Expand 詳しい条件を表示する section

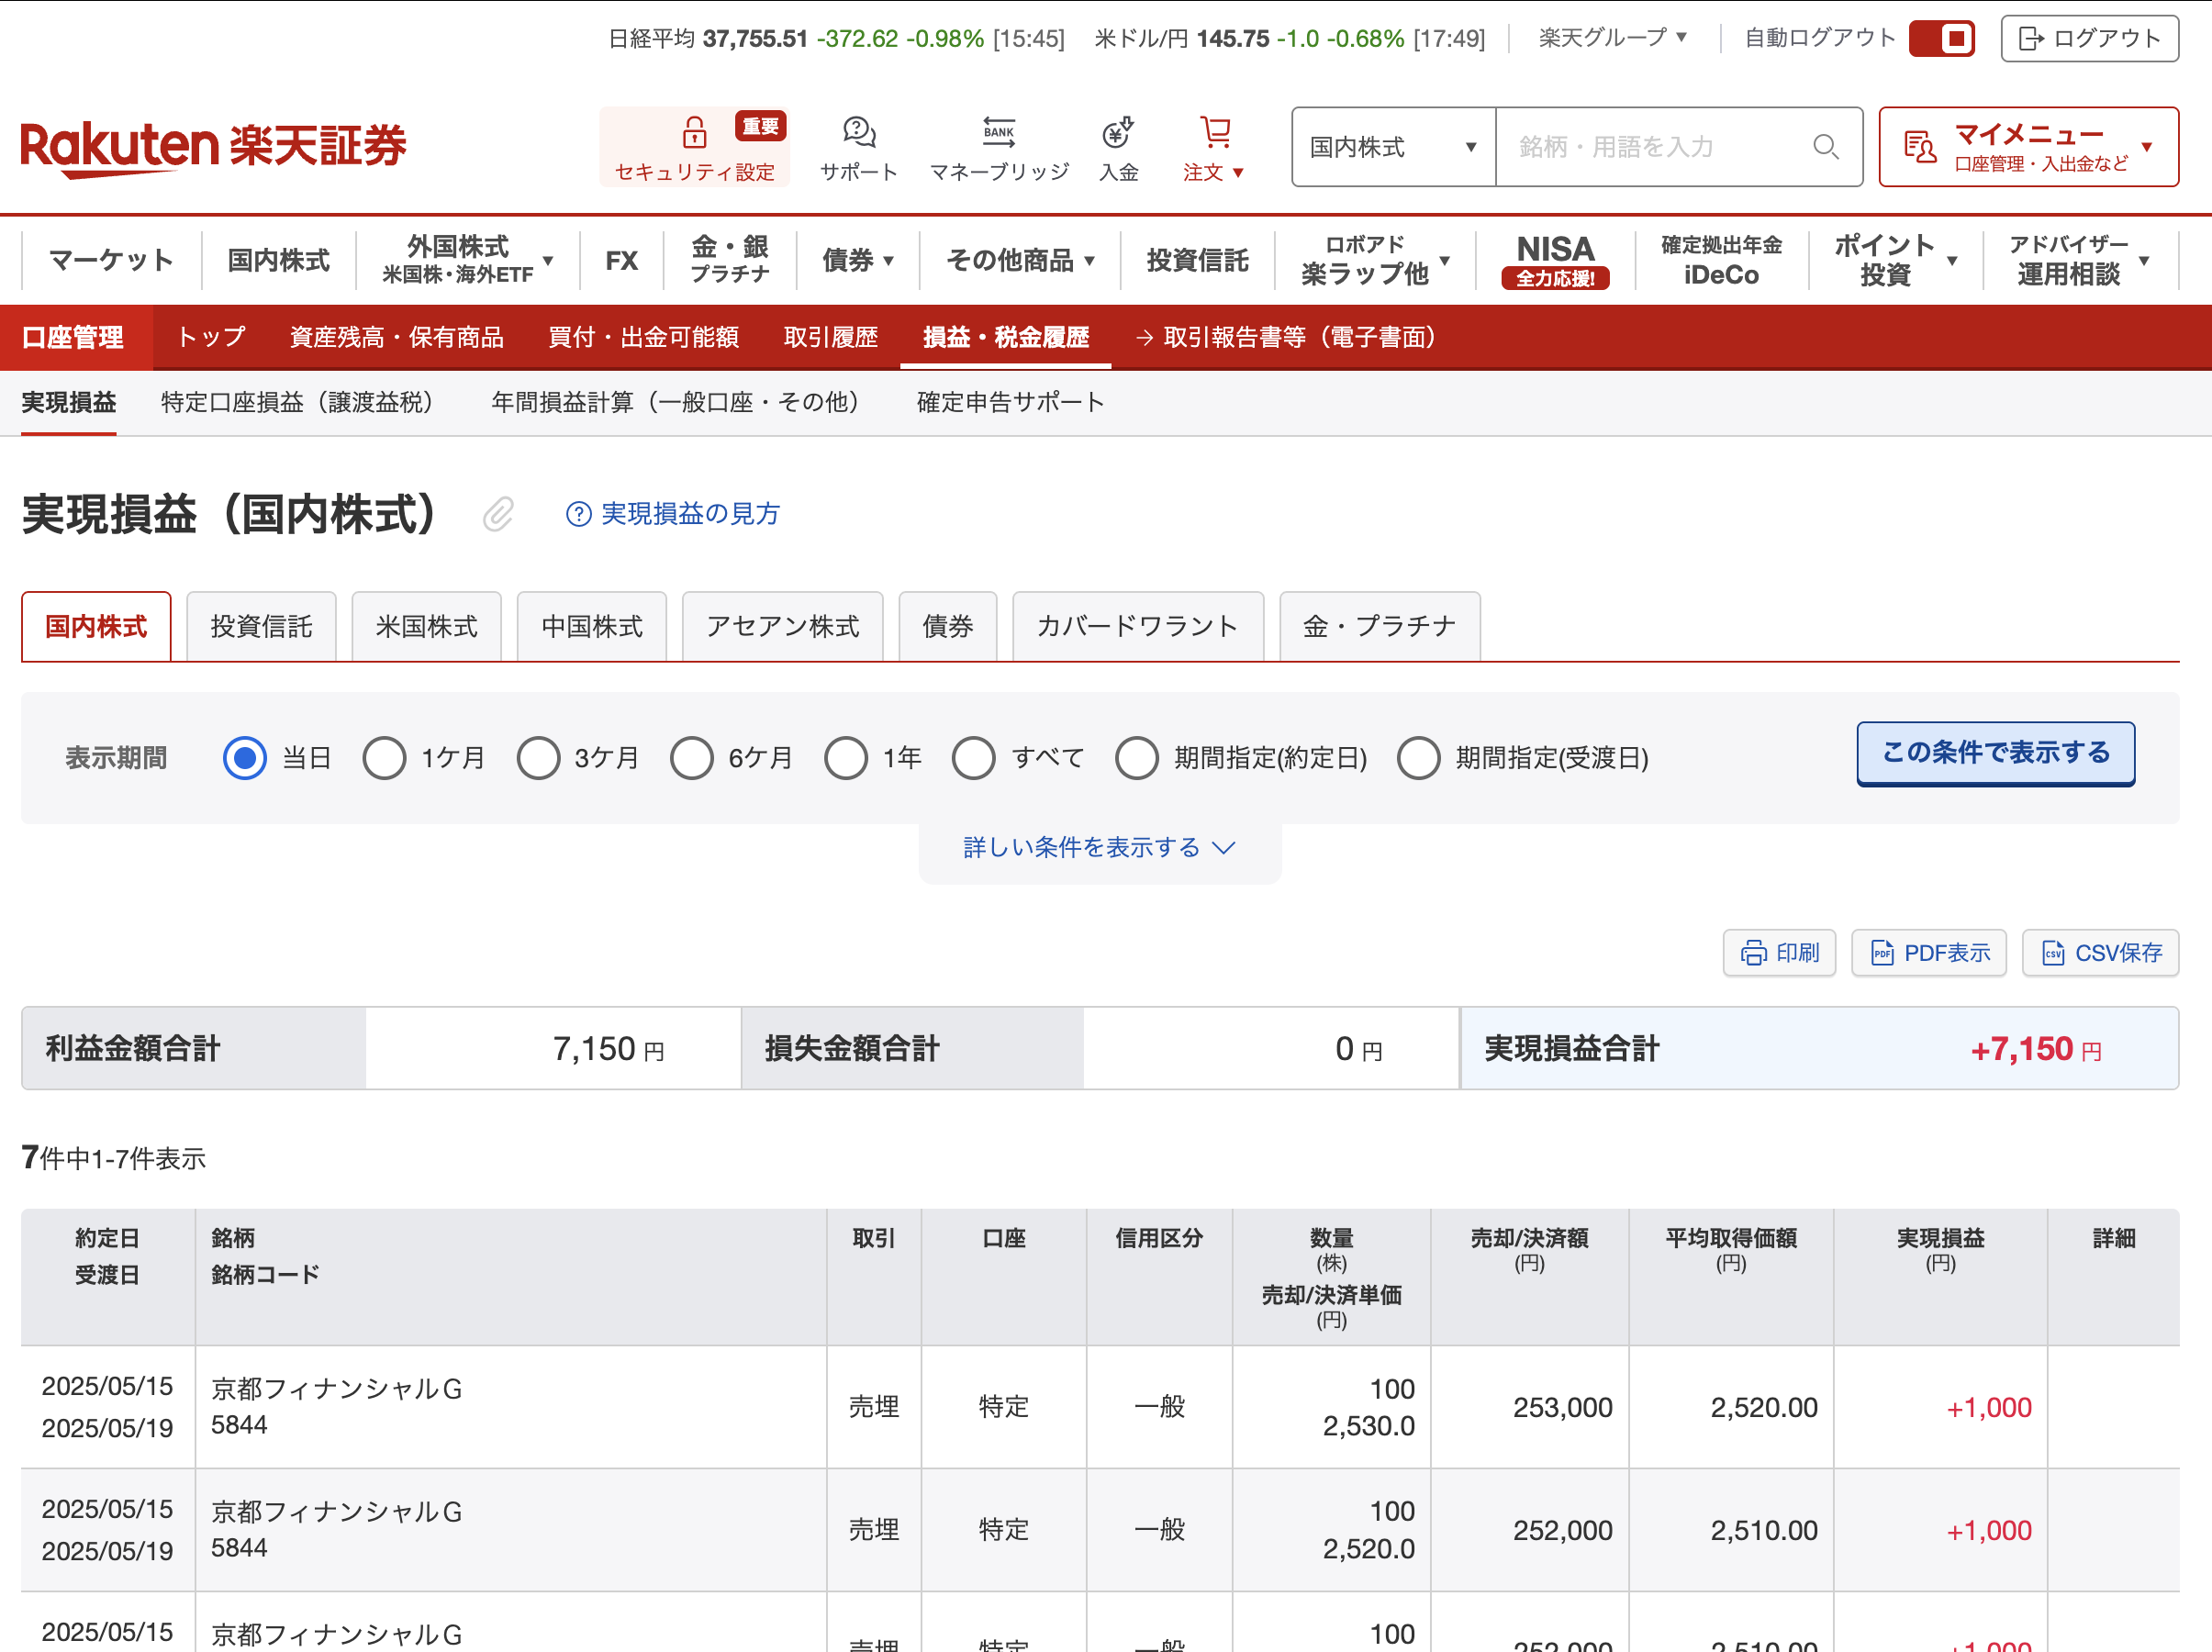click(x=1100, y=848)
